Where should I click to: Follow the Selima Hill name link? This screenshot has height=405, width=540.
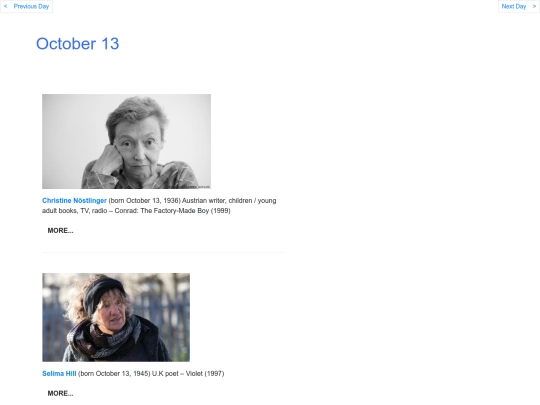click(59, 373)
